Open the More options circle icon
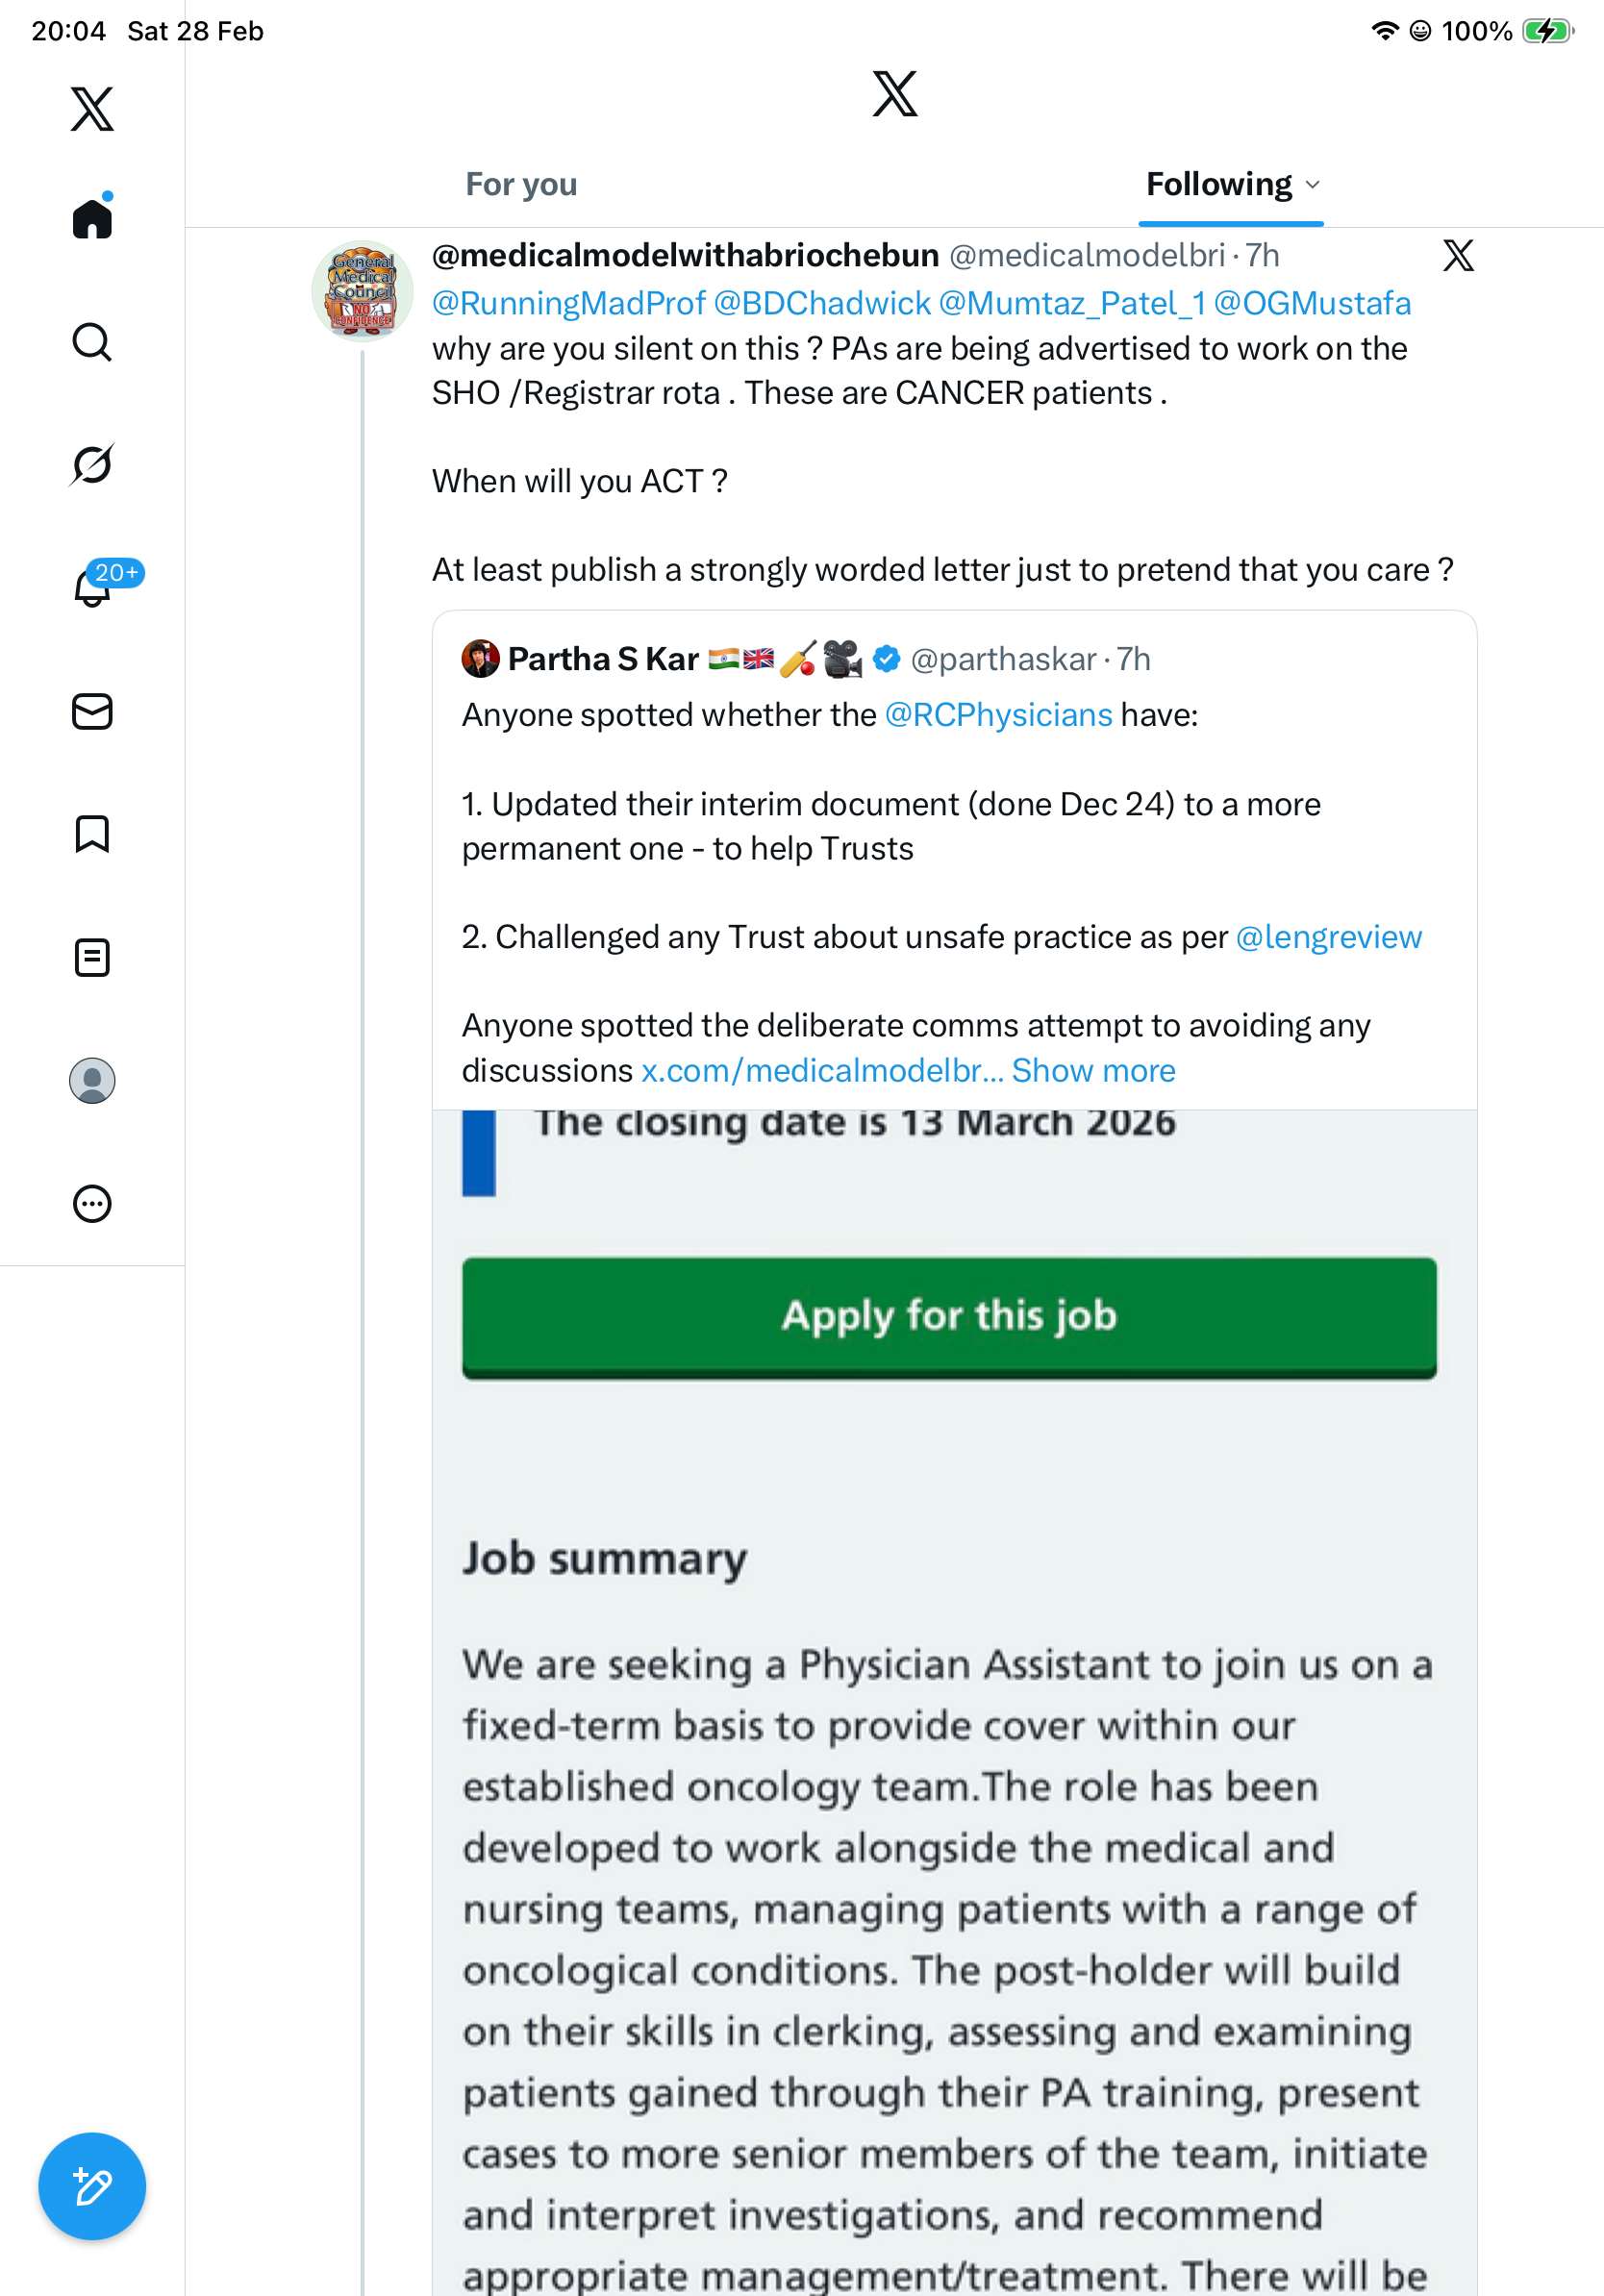The height and width of the screenshot is (2296, 1604). (x=92, y=1204)
